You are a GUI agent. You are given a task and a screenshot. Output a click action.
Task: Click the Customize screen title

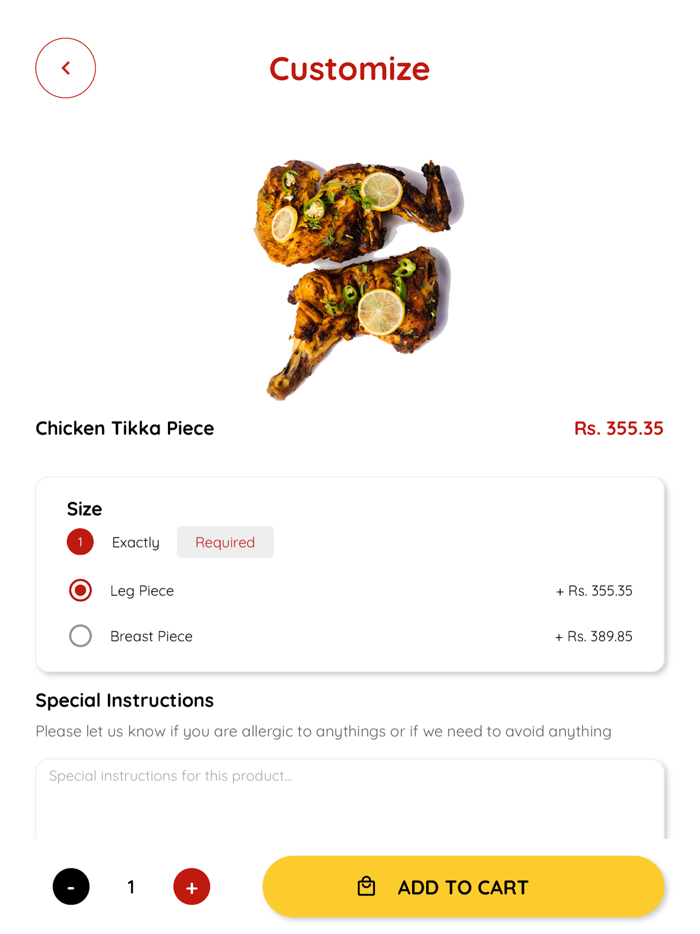tap(349, 70)
